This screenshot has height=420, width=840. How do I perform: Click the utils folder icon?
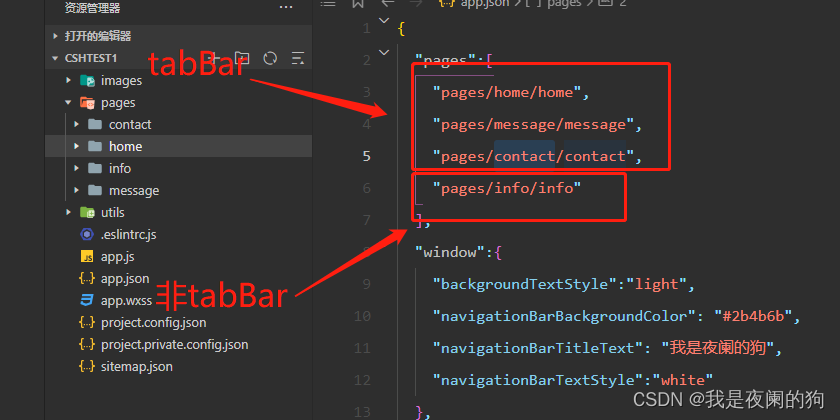[x=87, y=213]
